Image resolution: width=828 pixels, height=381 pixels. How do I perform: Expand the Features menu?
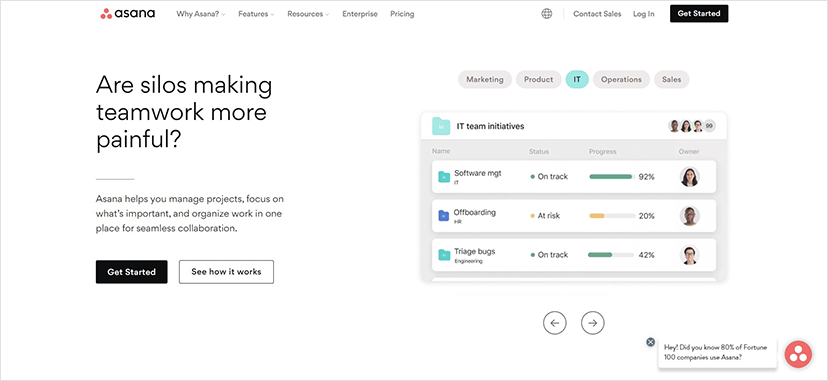coord(256,14)
